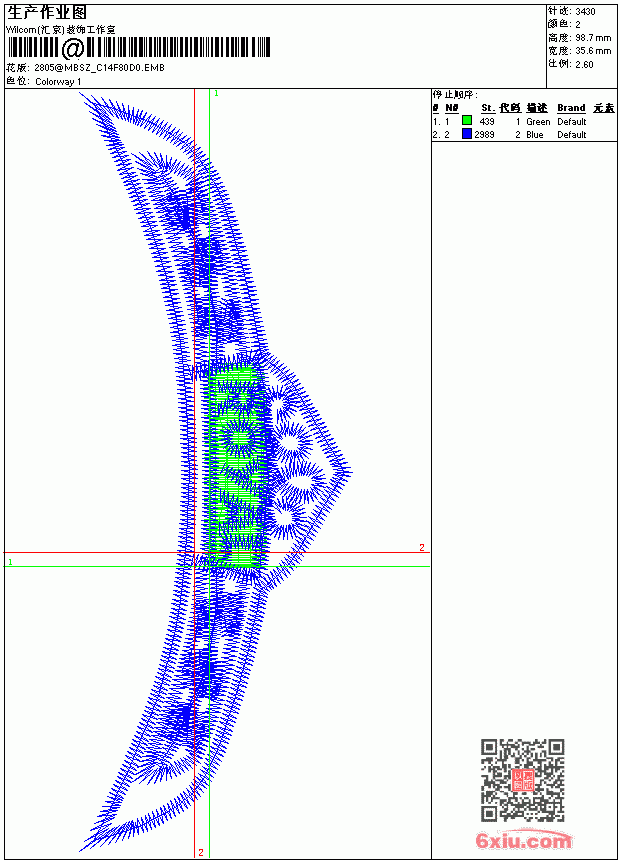Click the red marker 2 at bottom axis
The width and height of the screenshot is (620, 860).
[201, 852]
